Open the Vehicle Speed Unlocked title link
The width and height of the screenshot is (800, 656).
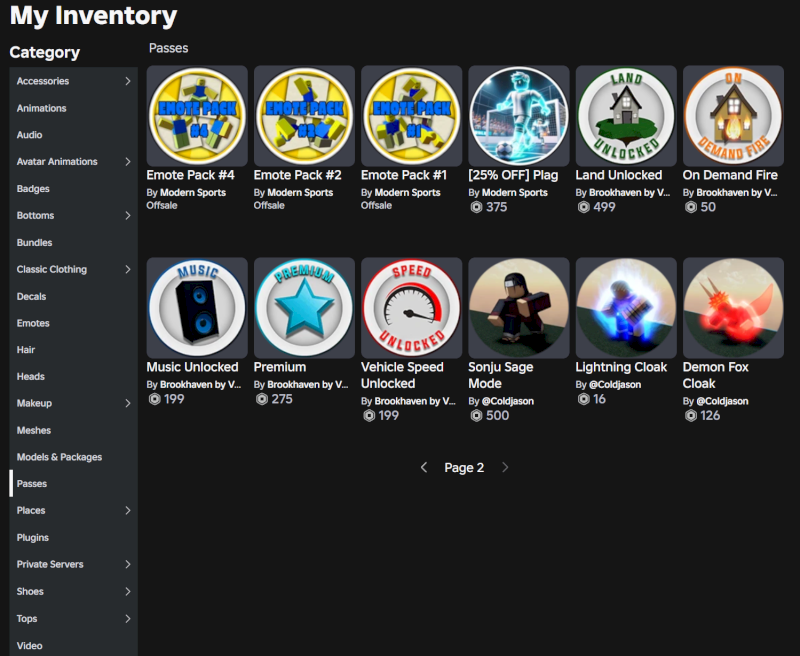[x=402, y=375]
